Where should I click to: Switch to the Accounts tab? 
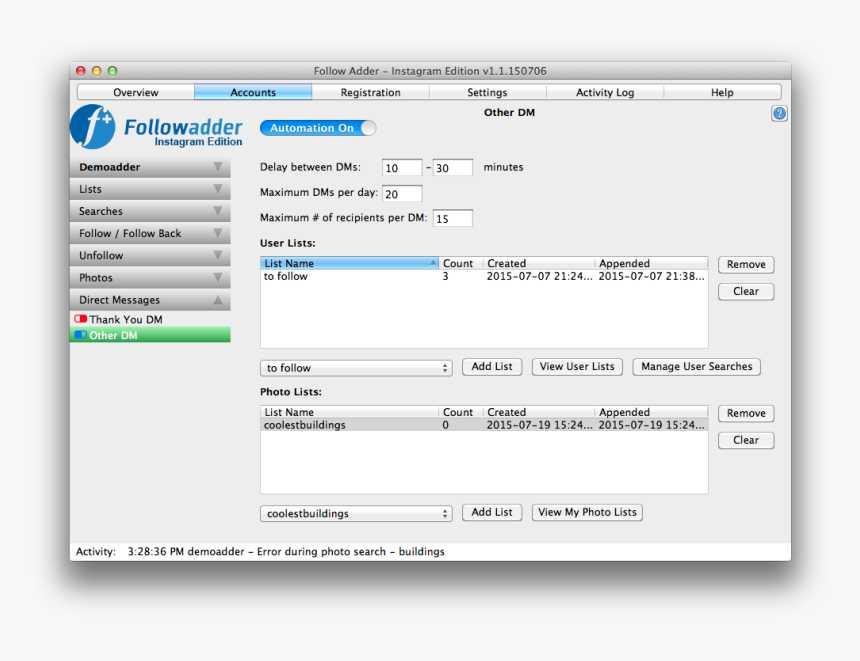[253, 92]
